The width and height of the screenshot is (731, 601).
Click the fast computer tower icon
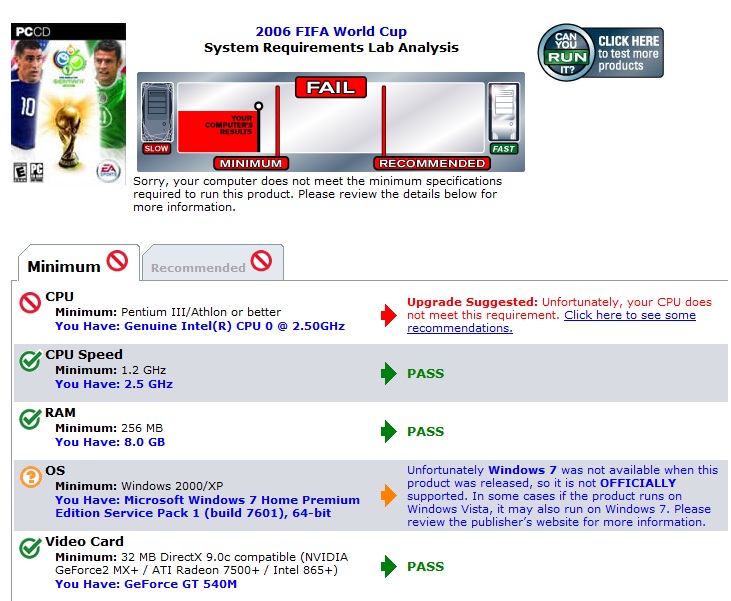point(503,112)
